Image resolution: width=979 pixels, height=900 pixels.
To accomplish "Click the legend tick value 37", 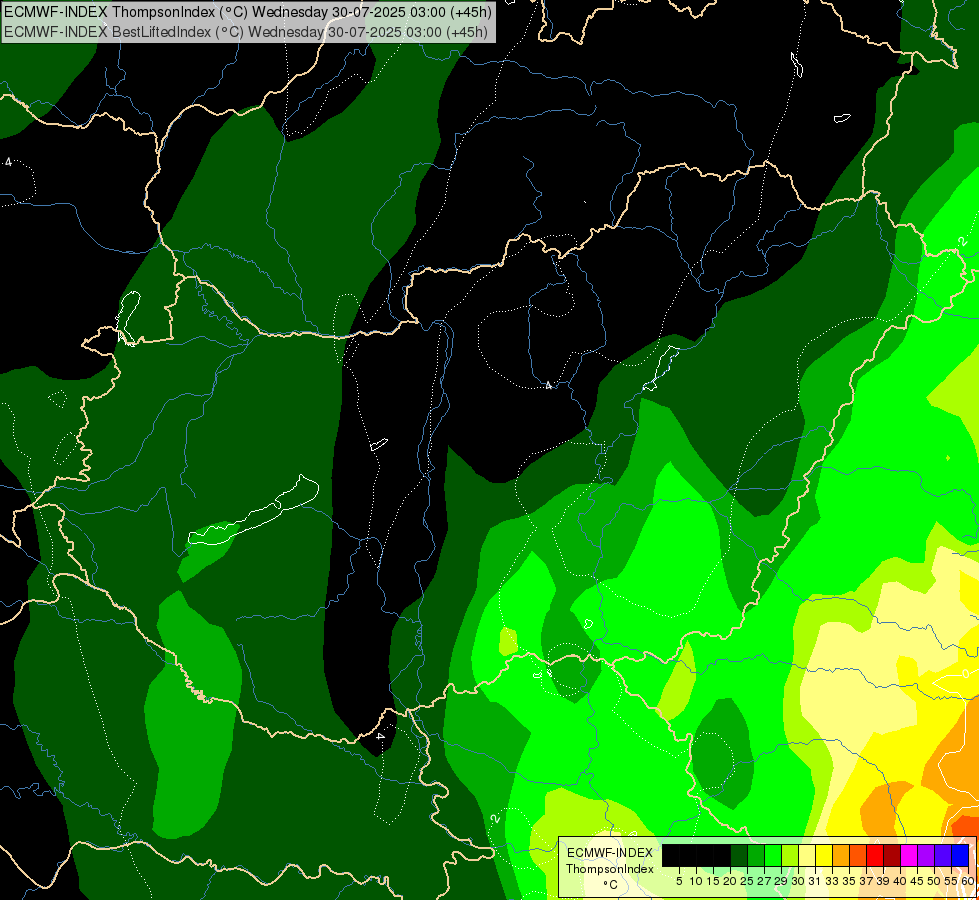I will coord(866,881).
